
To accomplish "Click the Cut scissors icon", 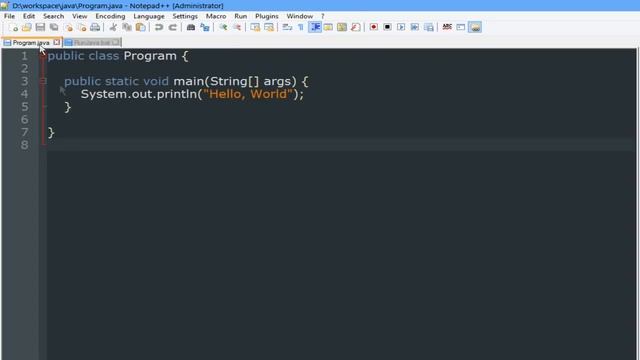I will (113, 27).
